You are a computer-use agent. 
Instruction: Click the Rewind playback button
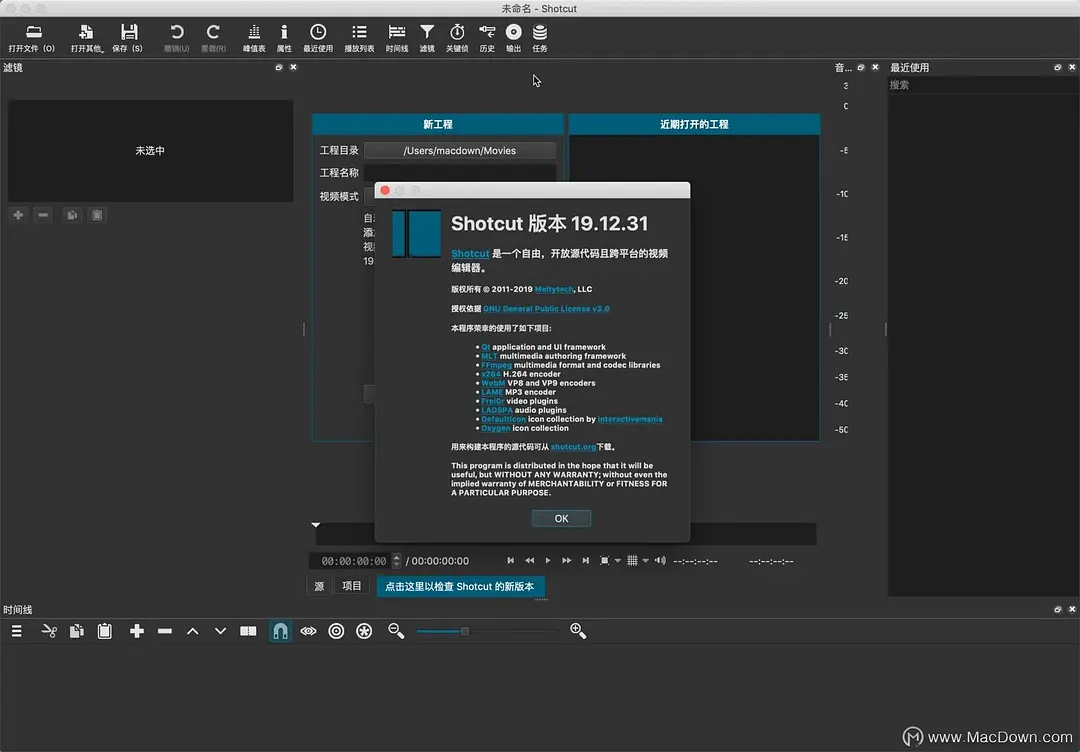pos(529,561)
